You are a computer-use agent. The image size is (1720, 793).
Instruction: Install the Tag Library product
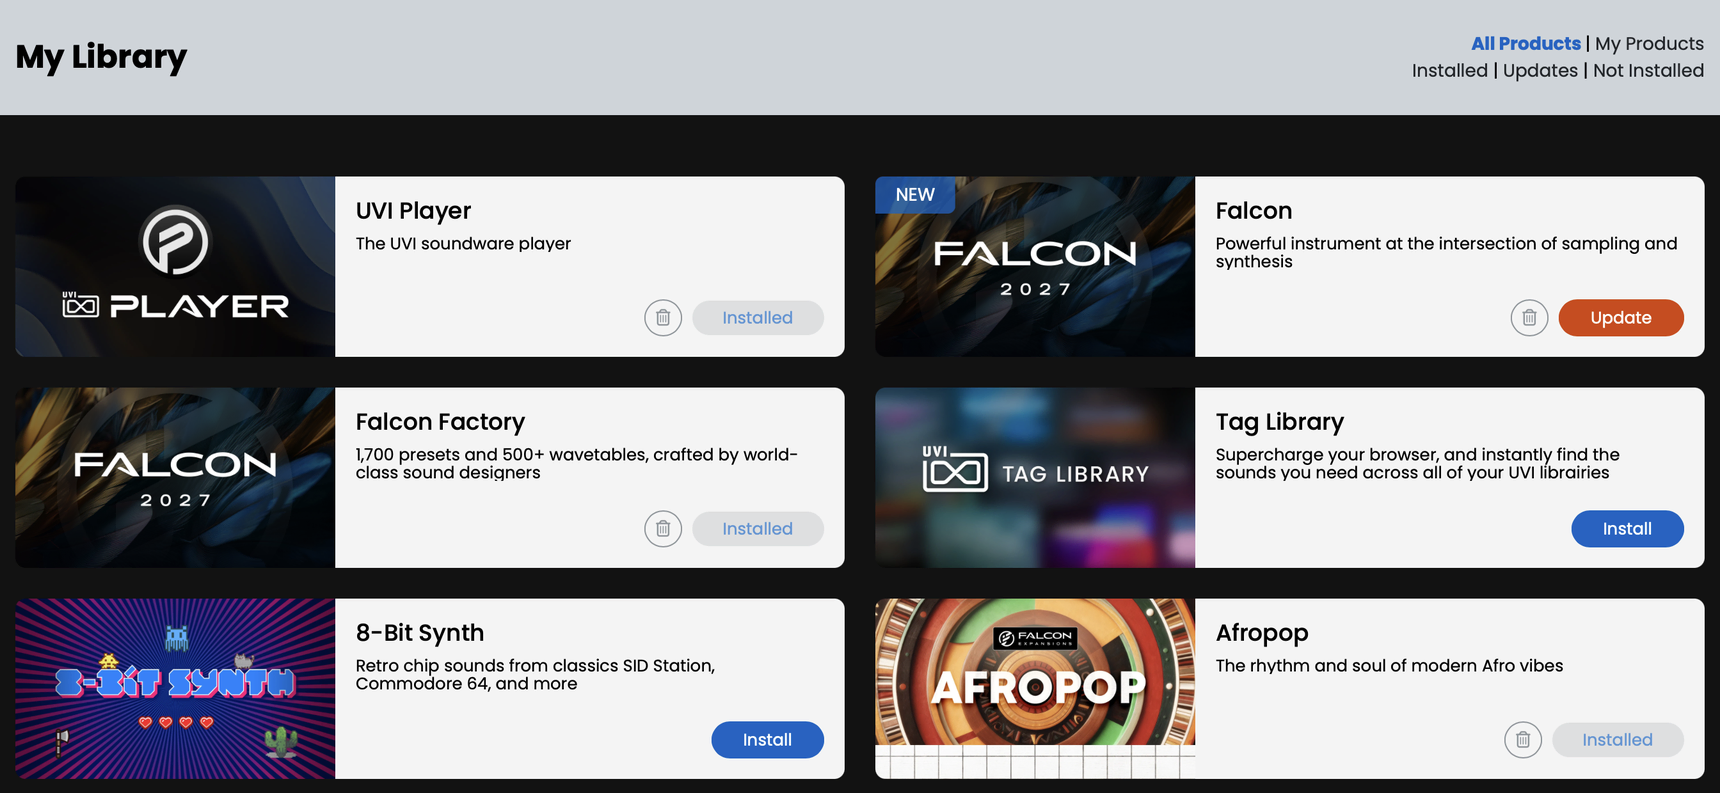point(1627,529)
